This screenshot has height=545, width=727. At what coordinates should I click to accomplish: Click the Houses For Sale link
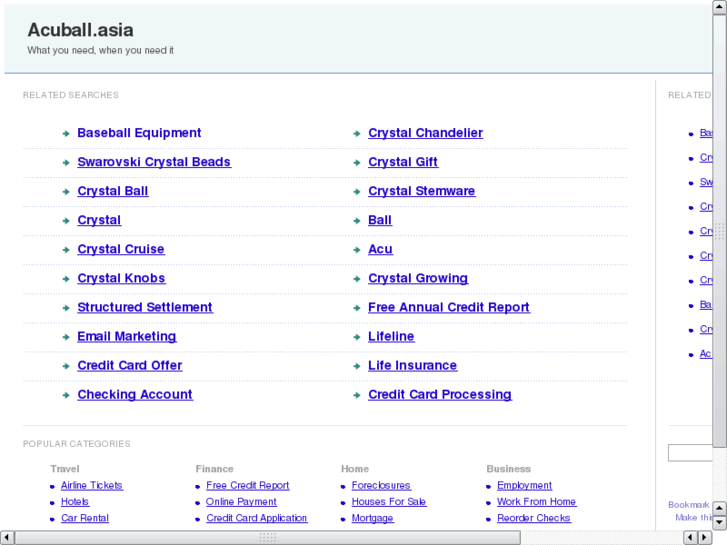pos(389,502)
